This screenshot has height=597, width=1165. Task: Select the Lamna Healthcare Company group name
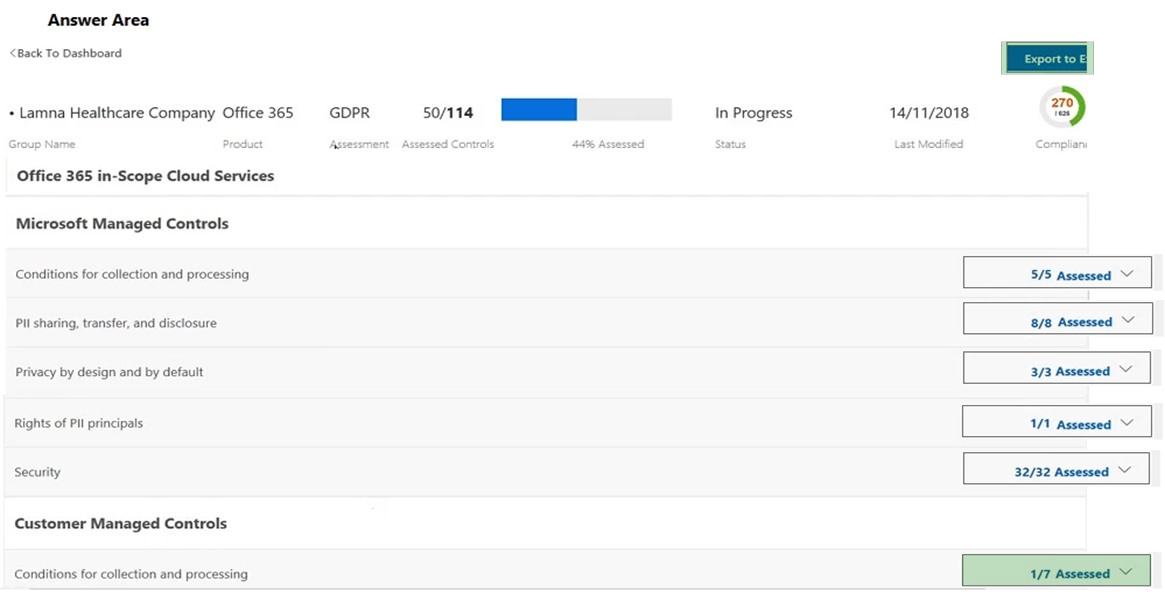117,113
